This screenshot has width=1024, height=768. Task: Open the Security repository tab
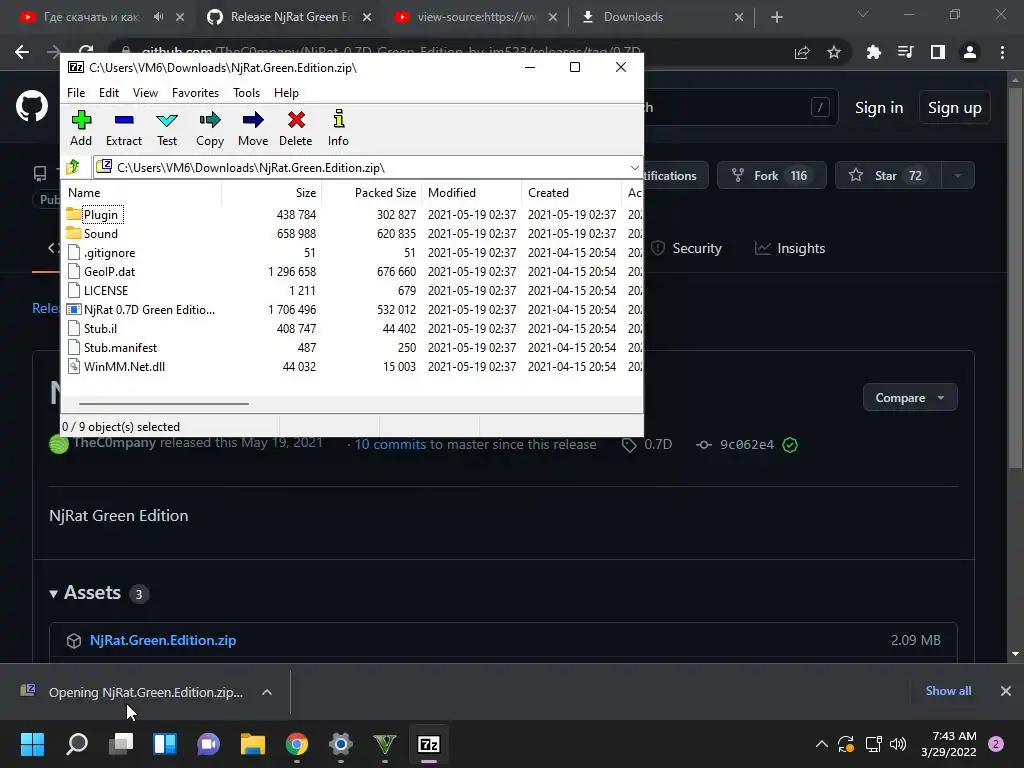[x=686, y=248]
